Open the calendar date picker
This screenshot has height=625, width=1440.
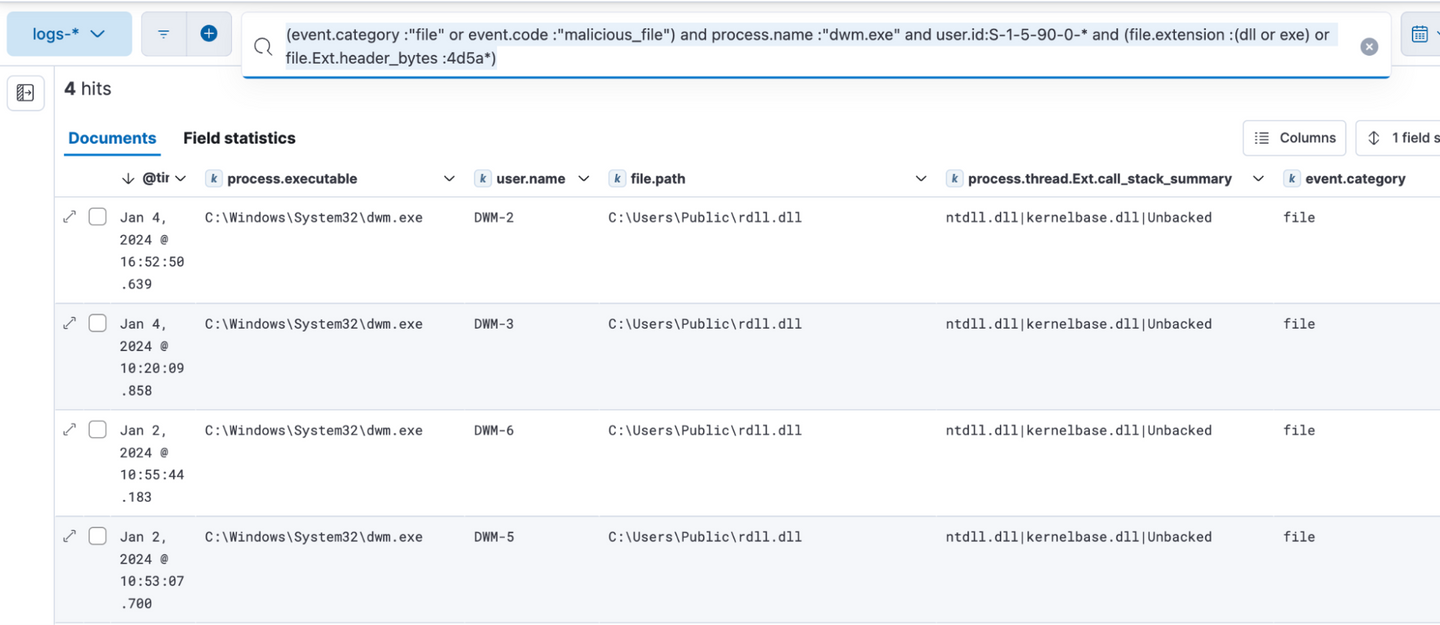point(1419,34)
